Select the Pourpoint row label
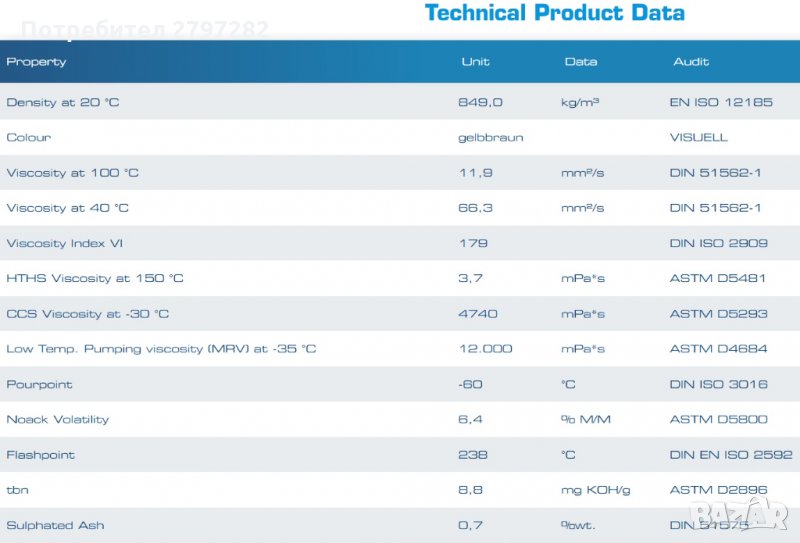 [39, 384]
